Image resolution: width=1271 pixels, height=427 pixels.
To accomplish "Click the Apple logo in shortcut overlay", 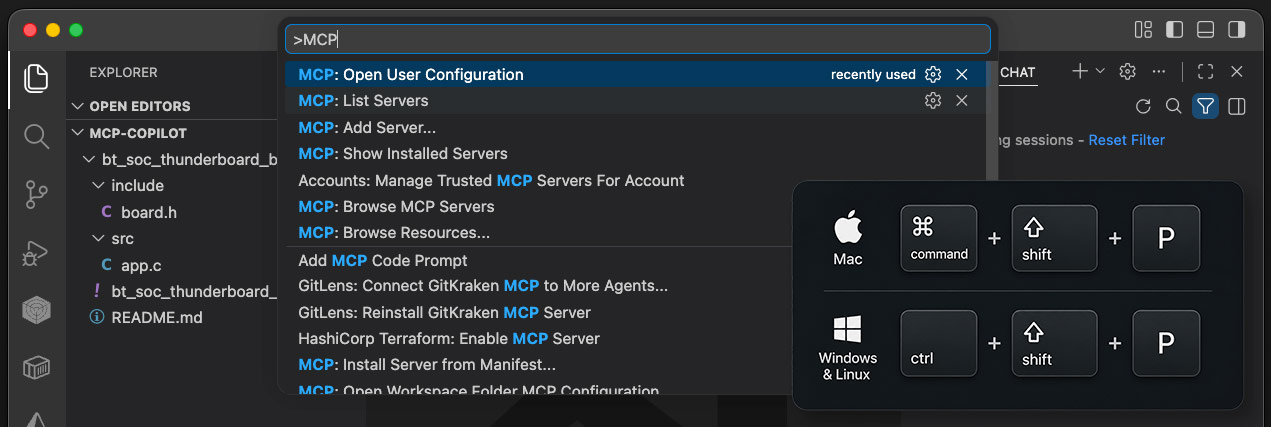I will tap(848, 228).
